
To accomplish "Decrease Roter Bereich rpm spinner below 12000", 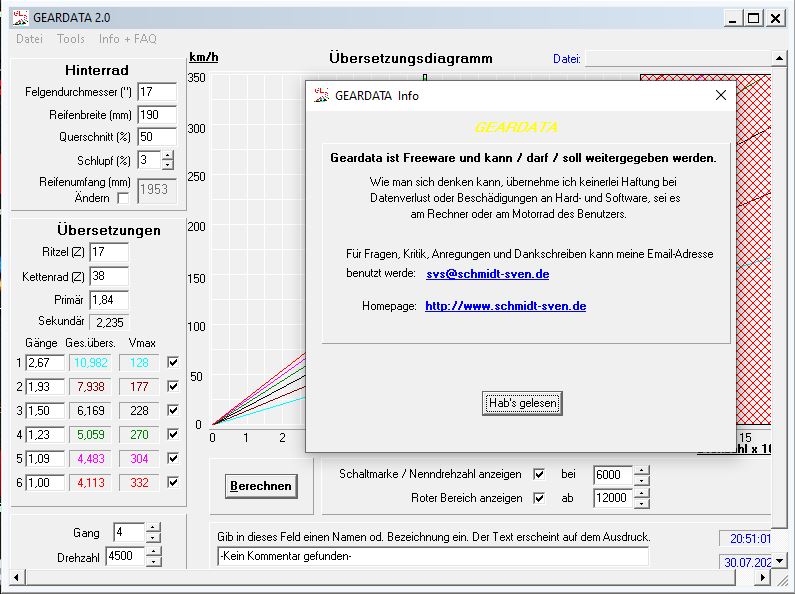I will pyautogui.click(x=642, y=503).
